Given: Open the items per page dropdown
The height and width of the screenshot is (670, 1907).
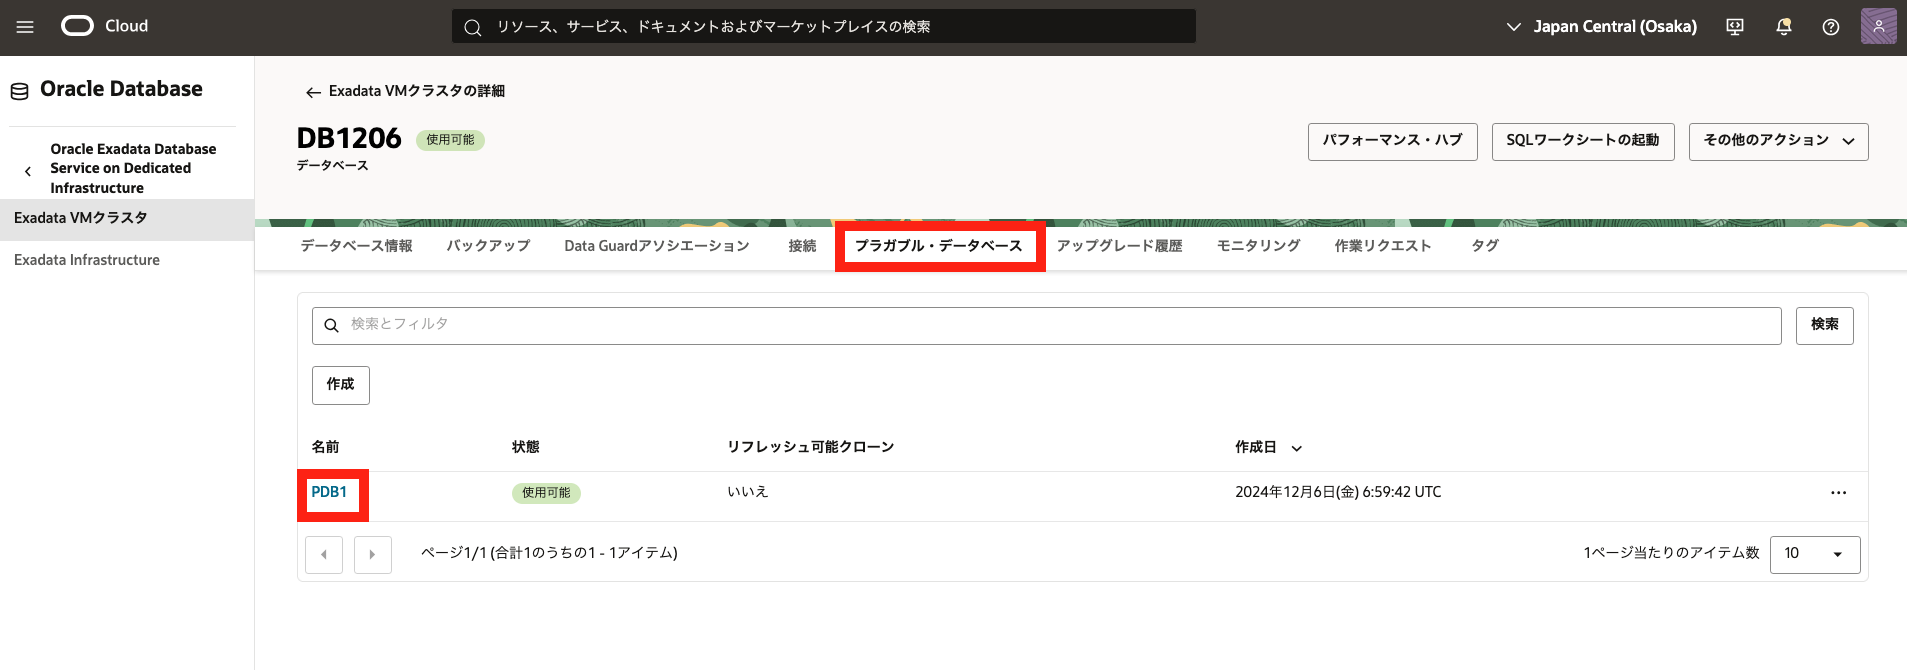Looking at the screenshot, I should [x=1814, y=554].
